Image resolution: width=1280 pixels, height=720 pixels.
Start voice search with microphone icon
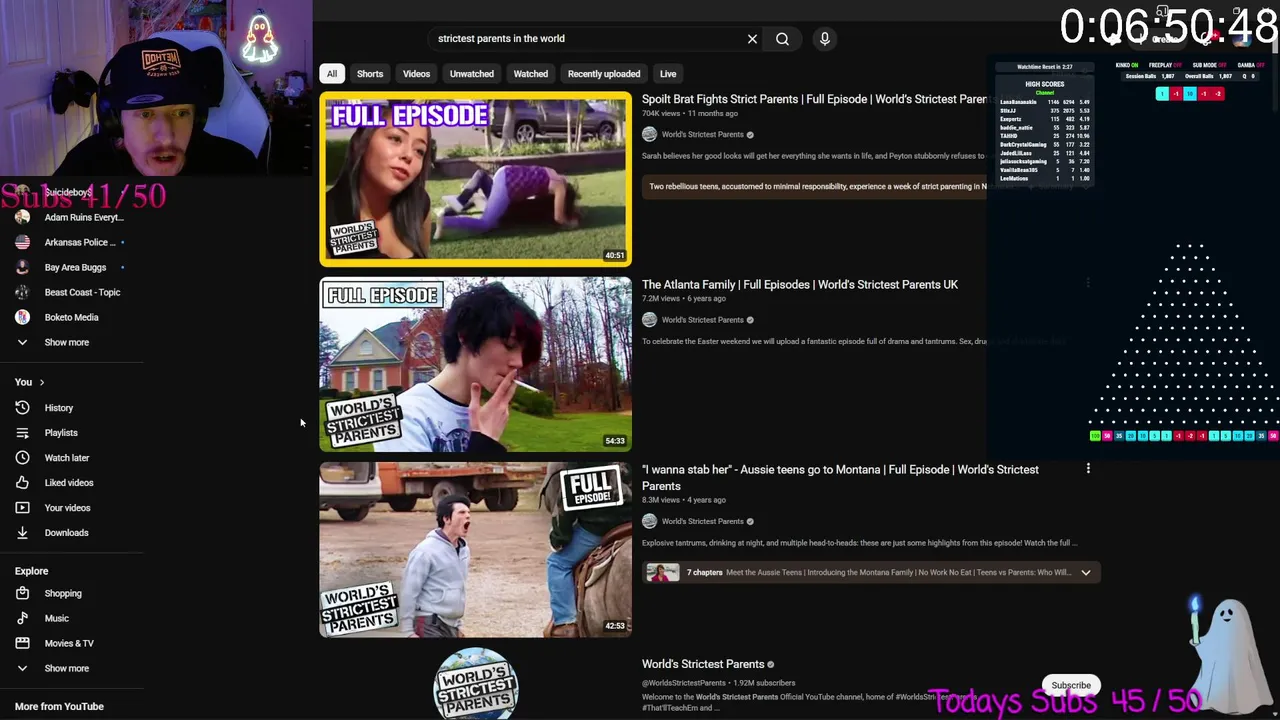point(825,39)
